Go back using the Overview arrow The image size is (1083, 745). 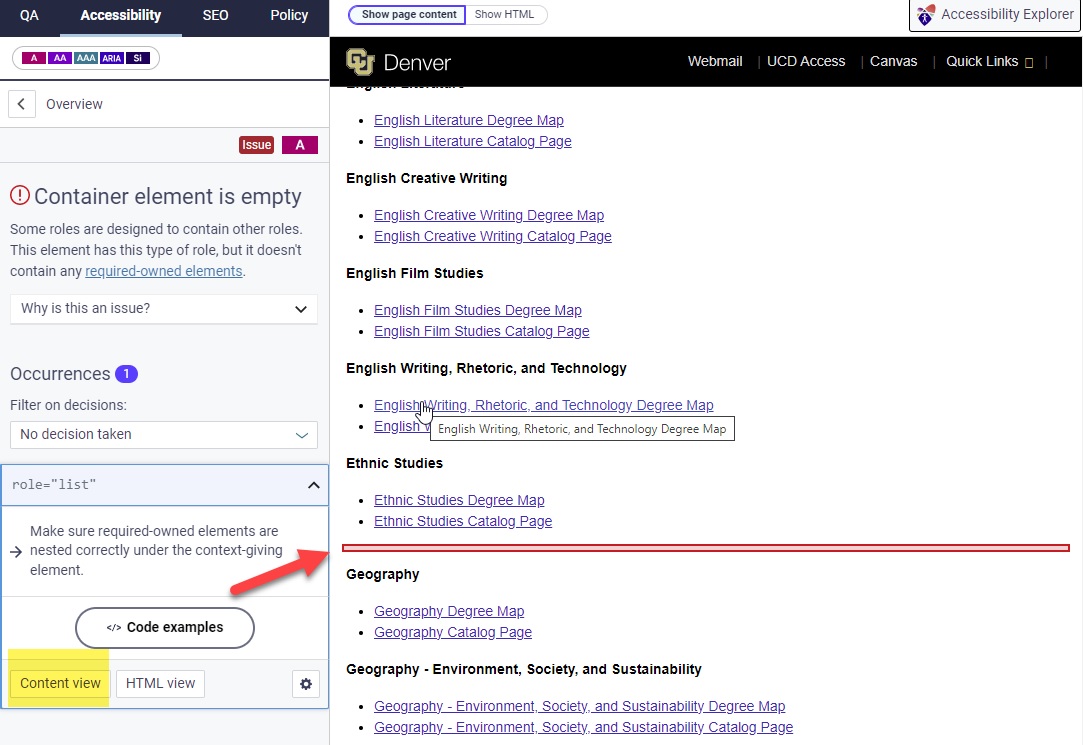tap(21, 103)
